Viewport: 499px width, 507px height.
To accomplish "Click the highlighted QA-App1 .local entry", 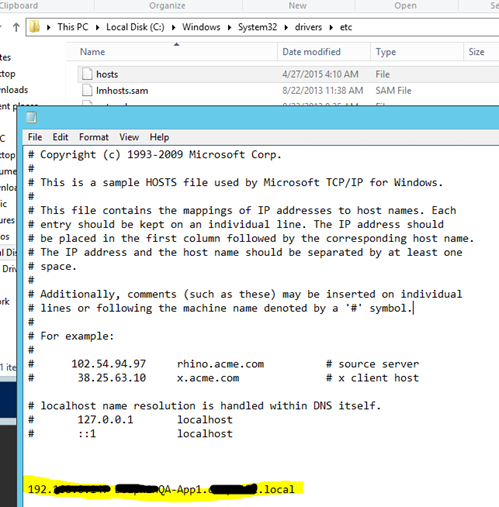I will [161, 489].
